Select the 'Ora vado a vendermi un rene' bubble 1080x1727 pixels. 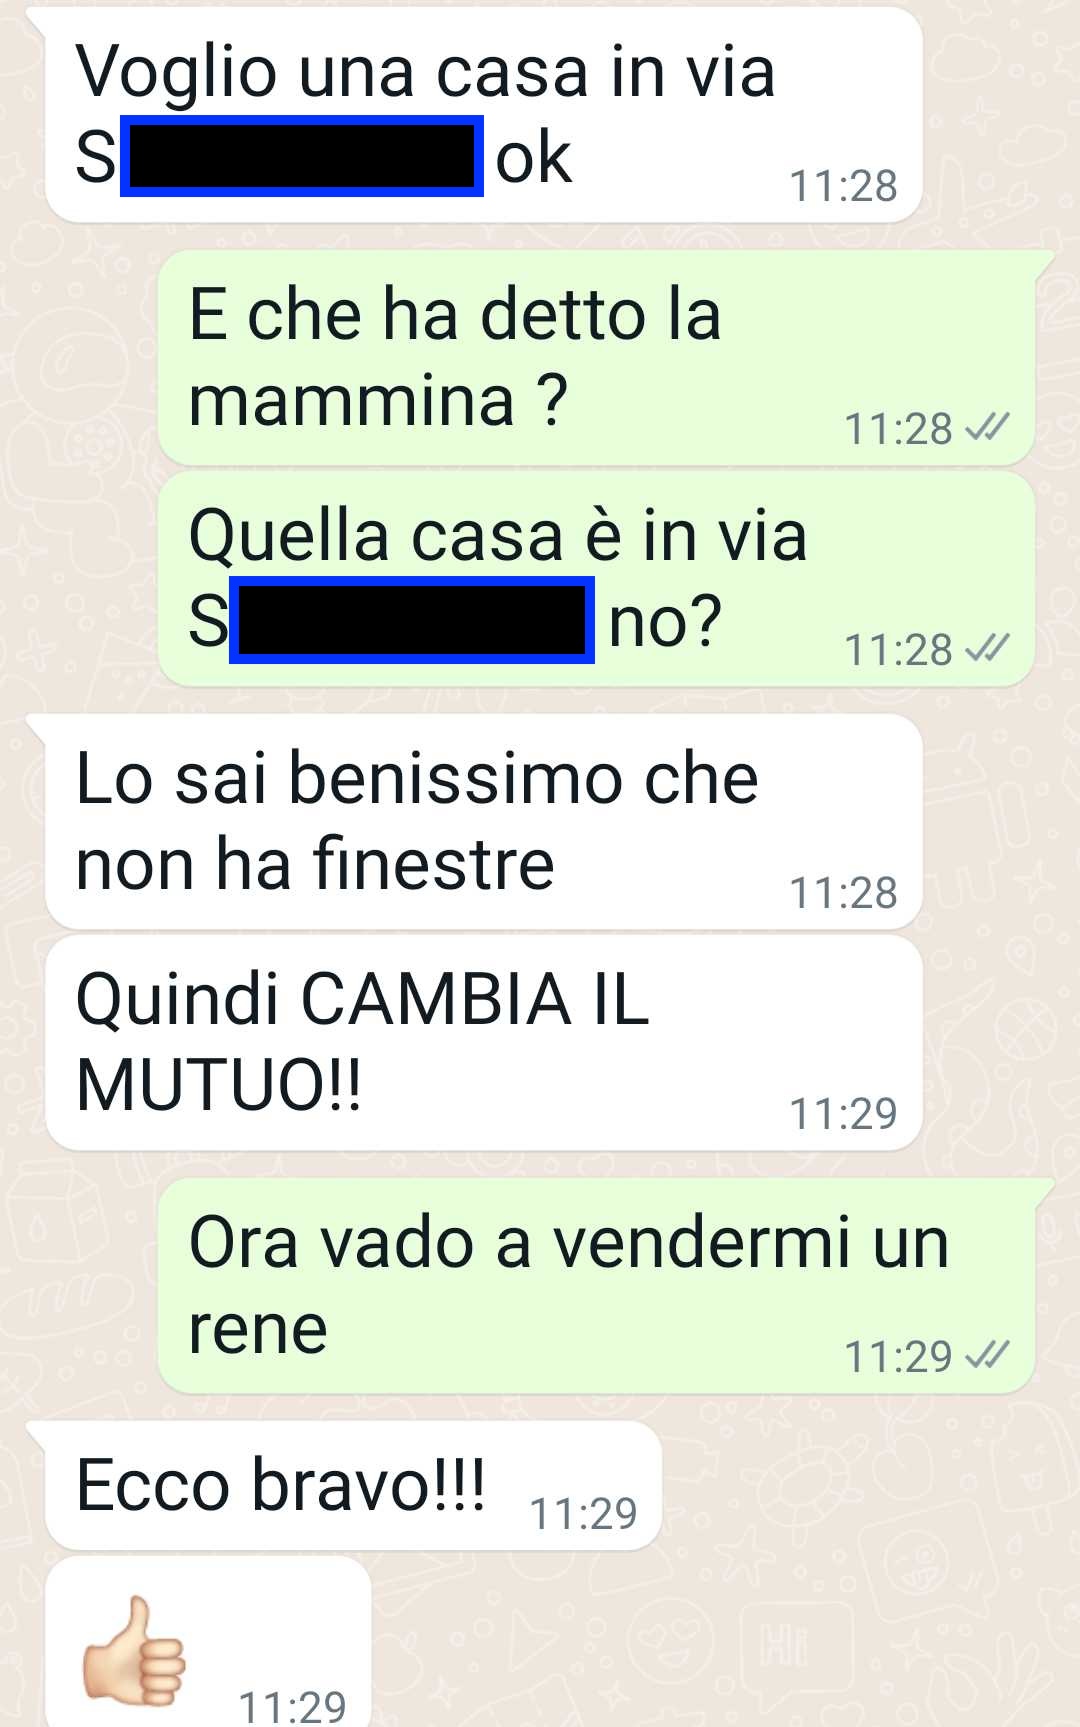pos(596,1286)
